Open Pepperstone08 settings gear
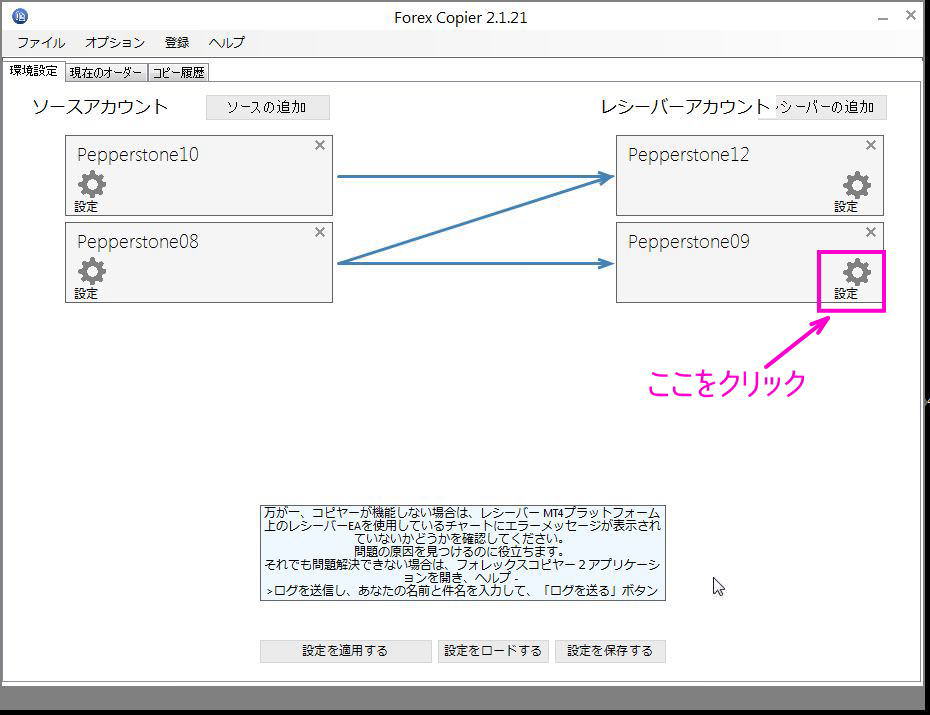 coord(89,272)
